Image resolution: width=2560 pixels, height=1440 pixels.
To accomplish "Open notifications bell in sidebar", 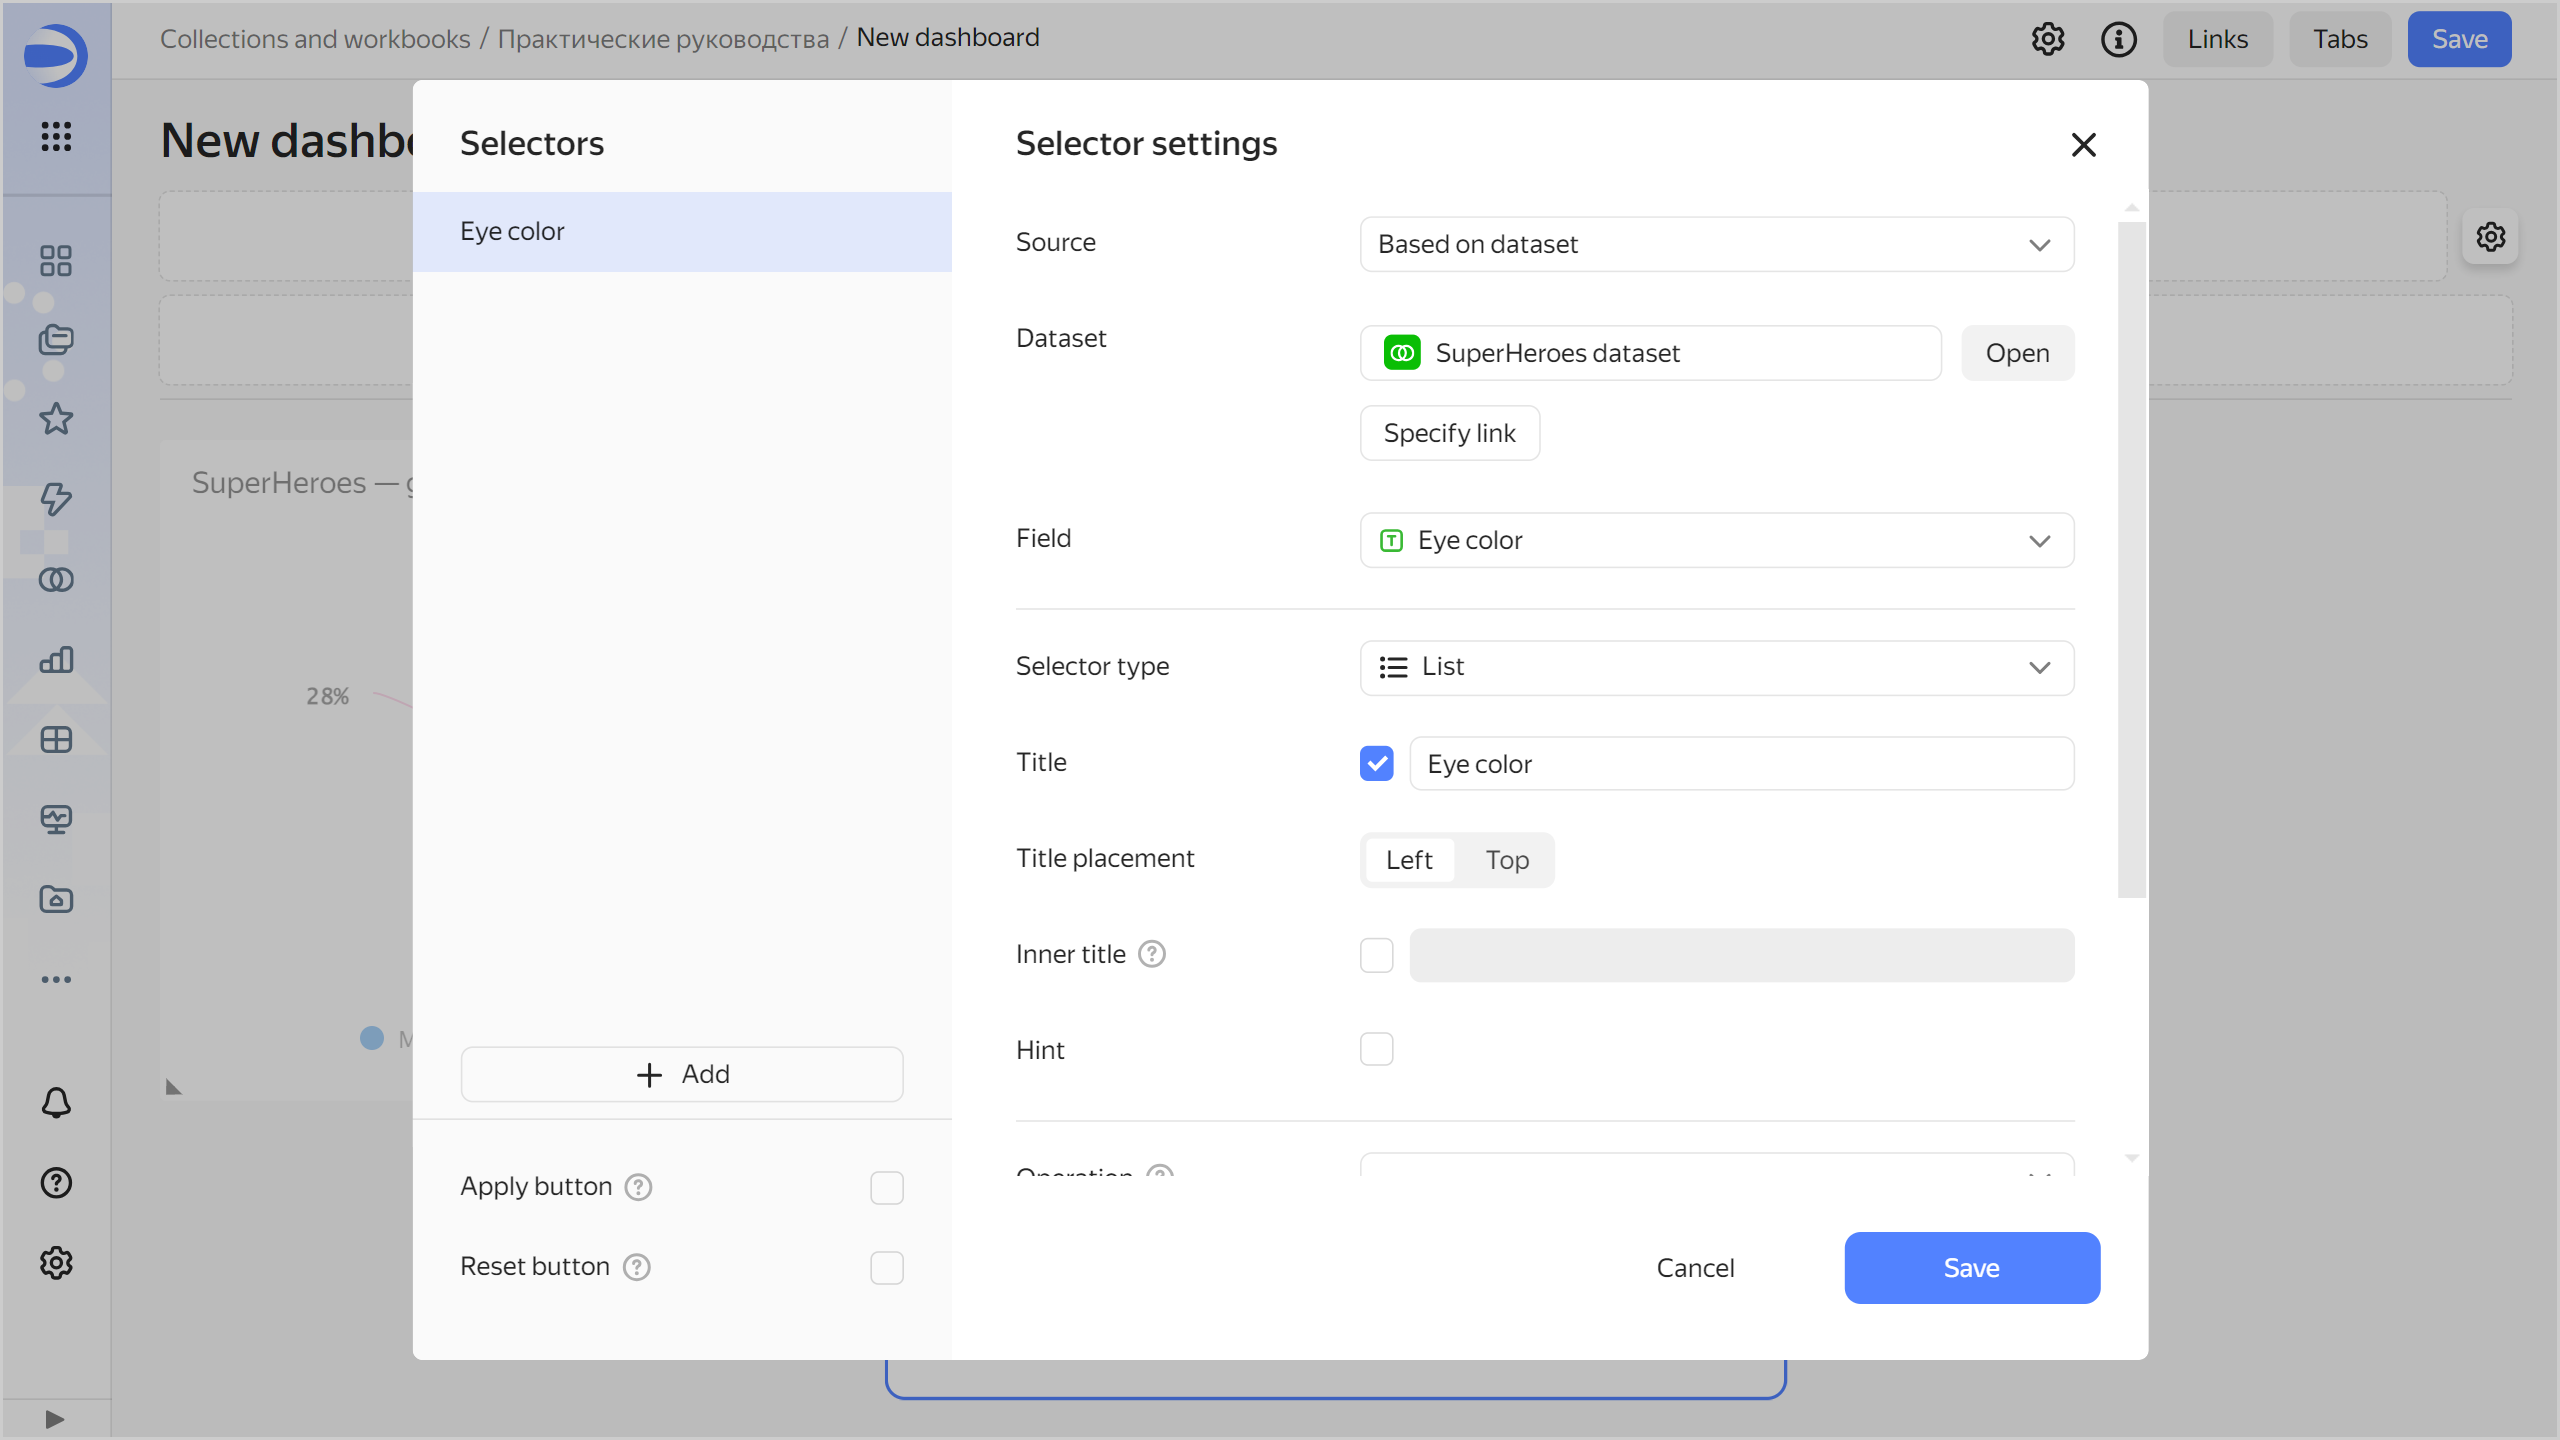I will [56, 1103].
